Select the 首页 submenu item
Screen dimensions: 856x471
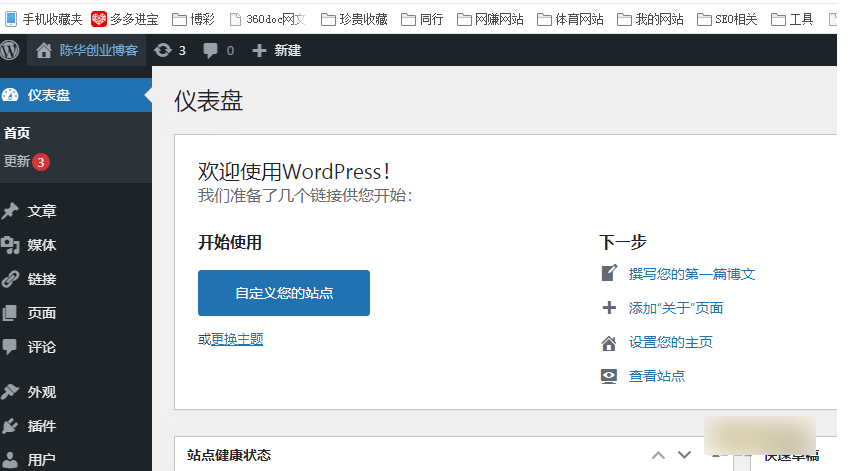pyautogui.click(x=17, y=133)
